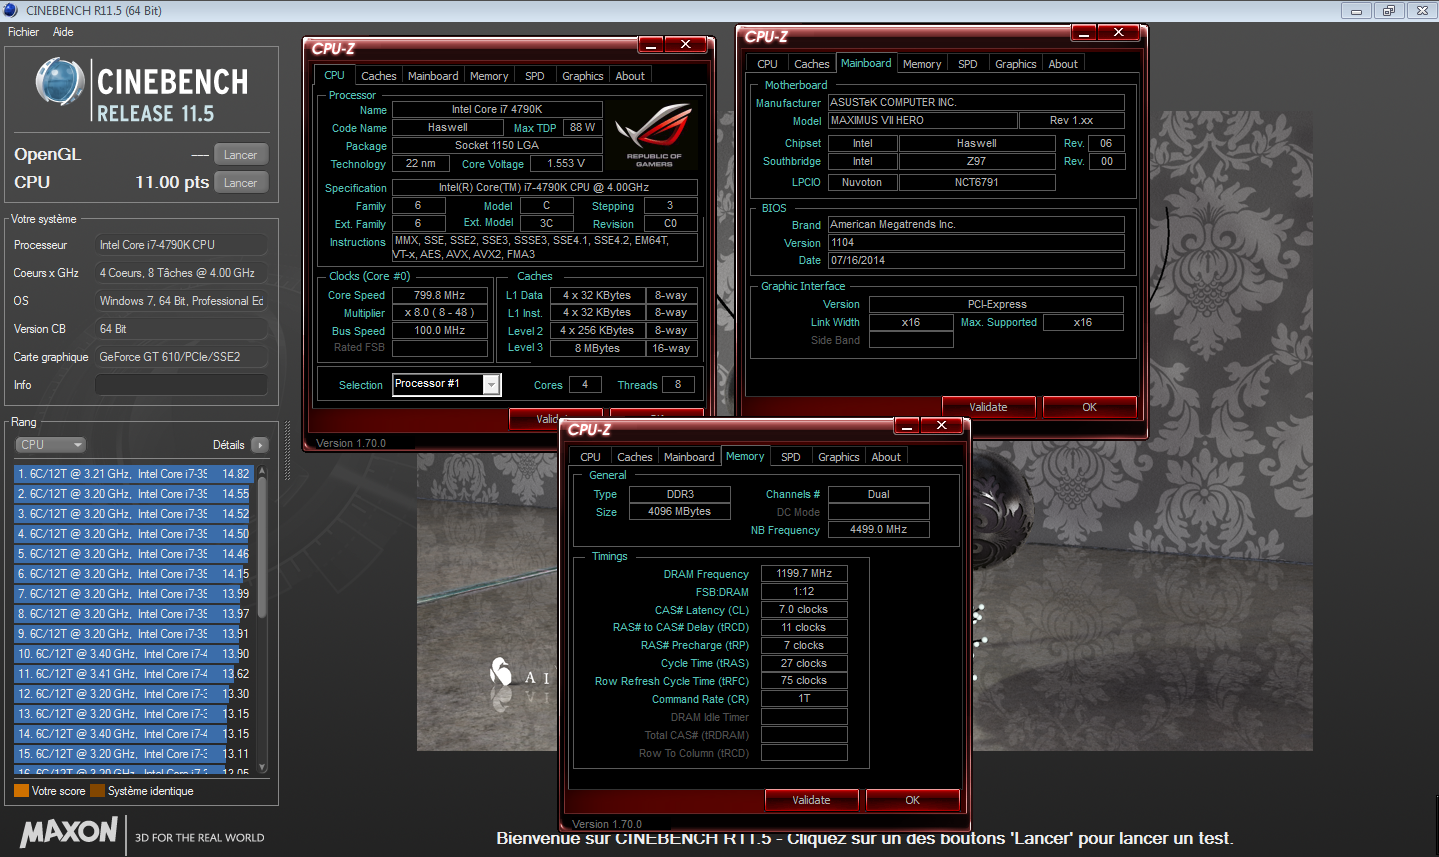Click Validate in the Memory CPU-Z window
Screen dimensions: 1439x857
coord(811,800)
